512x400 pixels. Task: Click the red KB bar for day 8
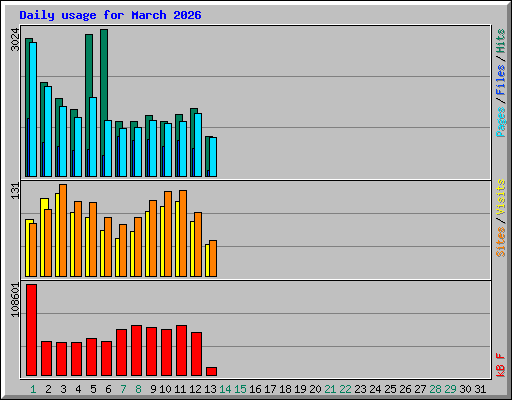137,350
